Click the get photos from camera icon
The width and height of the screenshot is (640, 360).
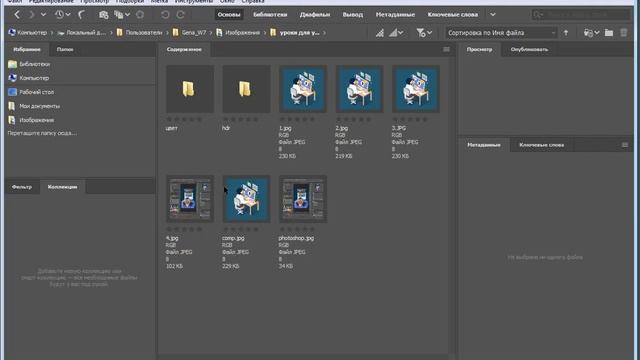(x=104, y=15)
